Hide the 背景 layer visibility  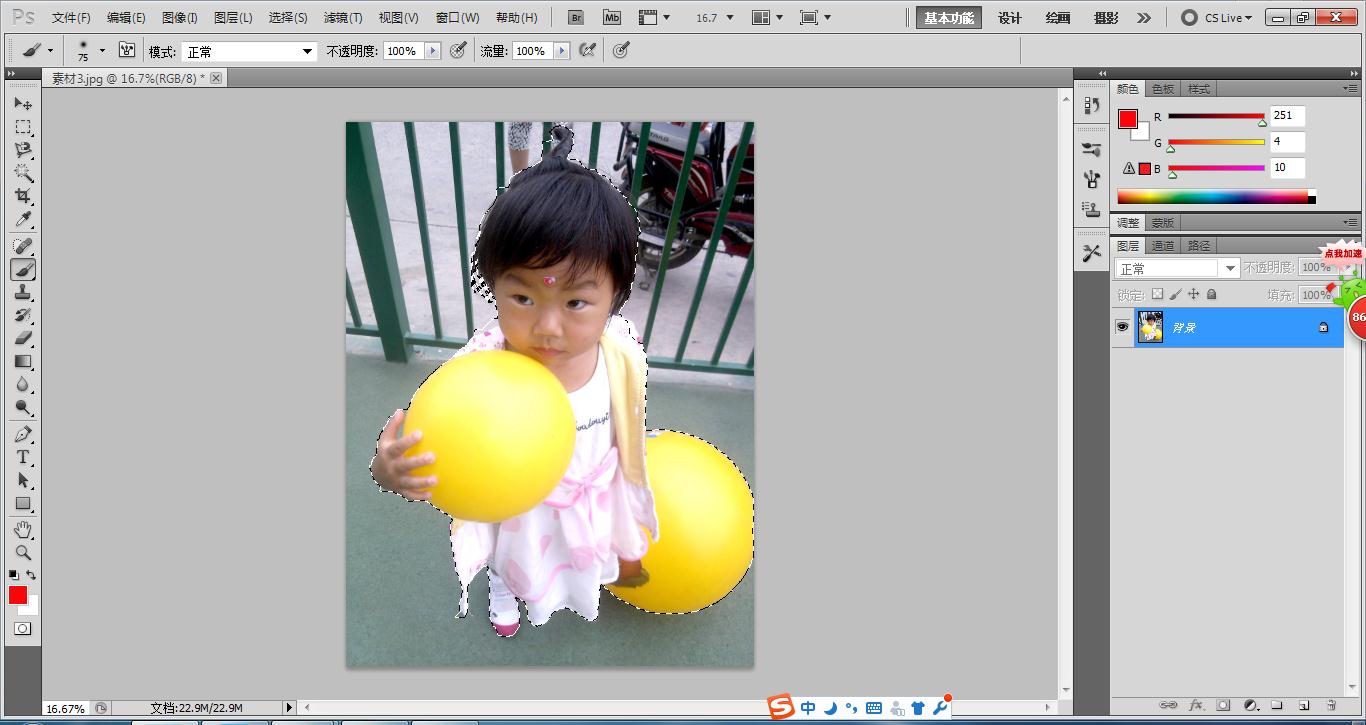pos(1123,326)
